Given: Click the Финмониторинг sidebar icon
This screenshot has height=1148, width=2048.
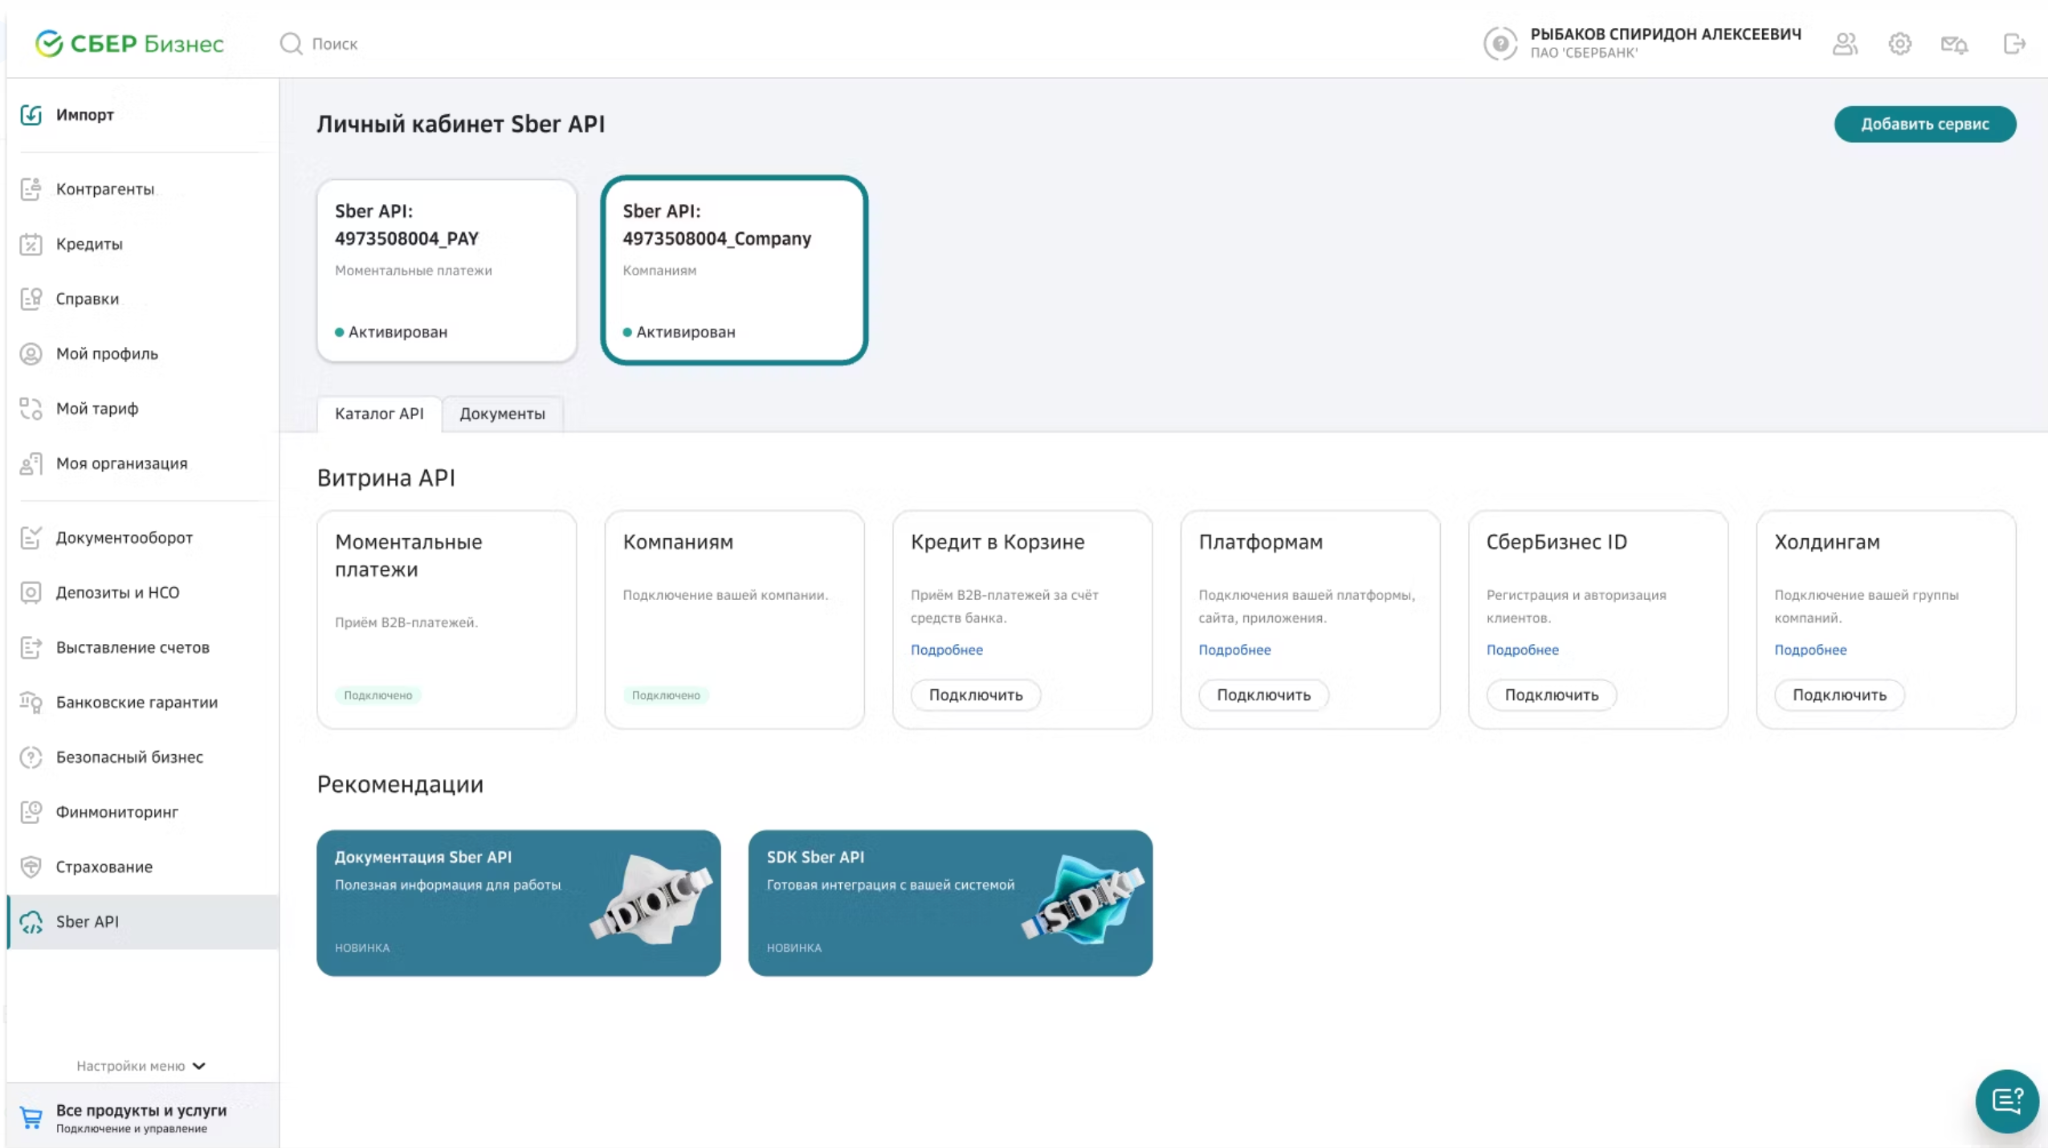Looking at the screenshot, I should pos(31,812).
